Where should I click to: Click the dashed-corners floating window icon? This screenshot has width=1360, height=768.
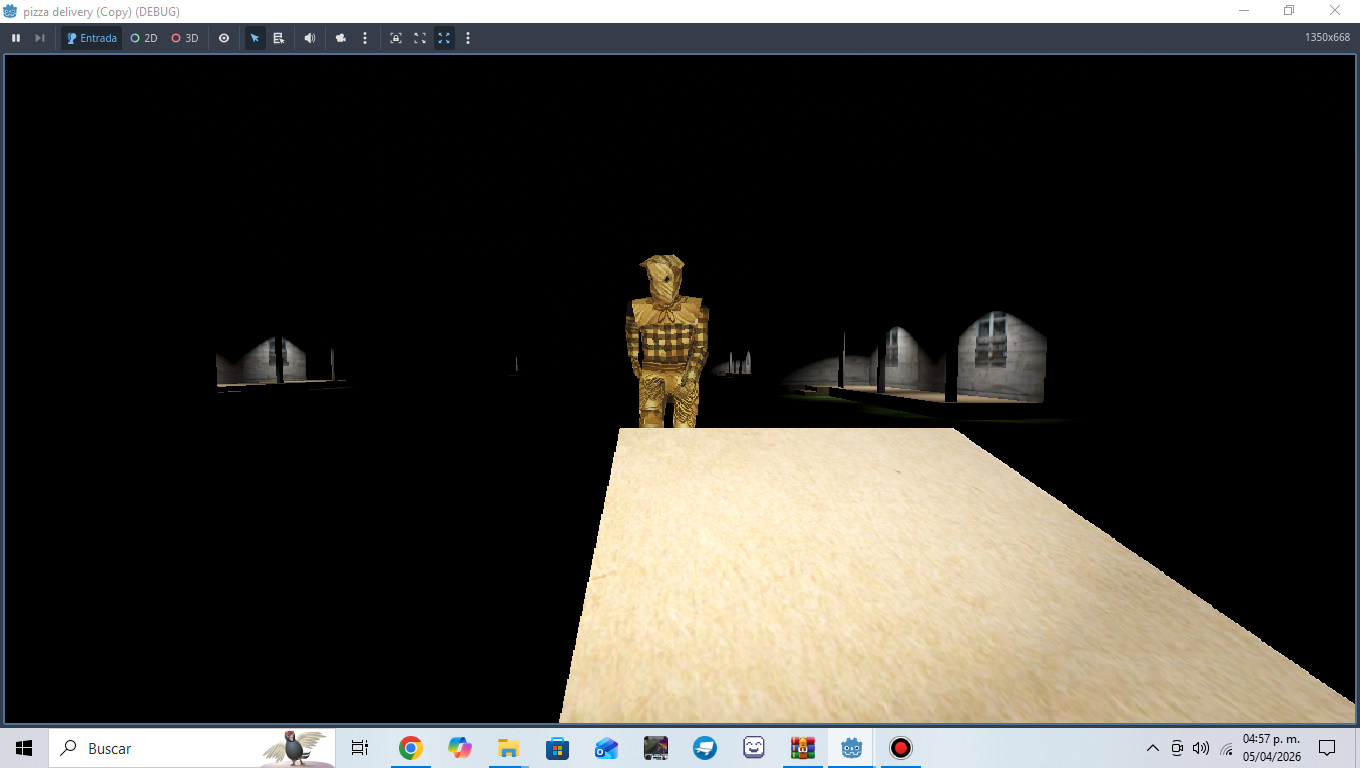pyautogui.click(x=420, y=38)
